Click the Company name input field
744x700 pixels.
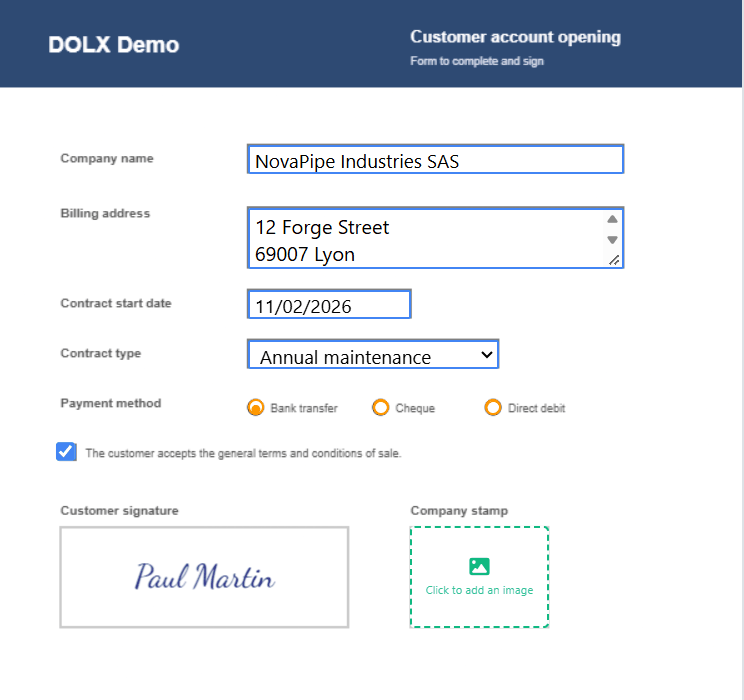tap(435, 159)
